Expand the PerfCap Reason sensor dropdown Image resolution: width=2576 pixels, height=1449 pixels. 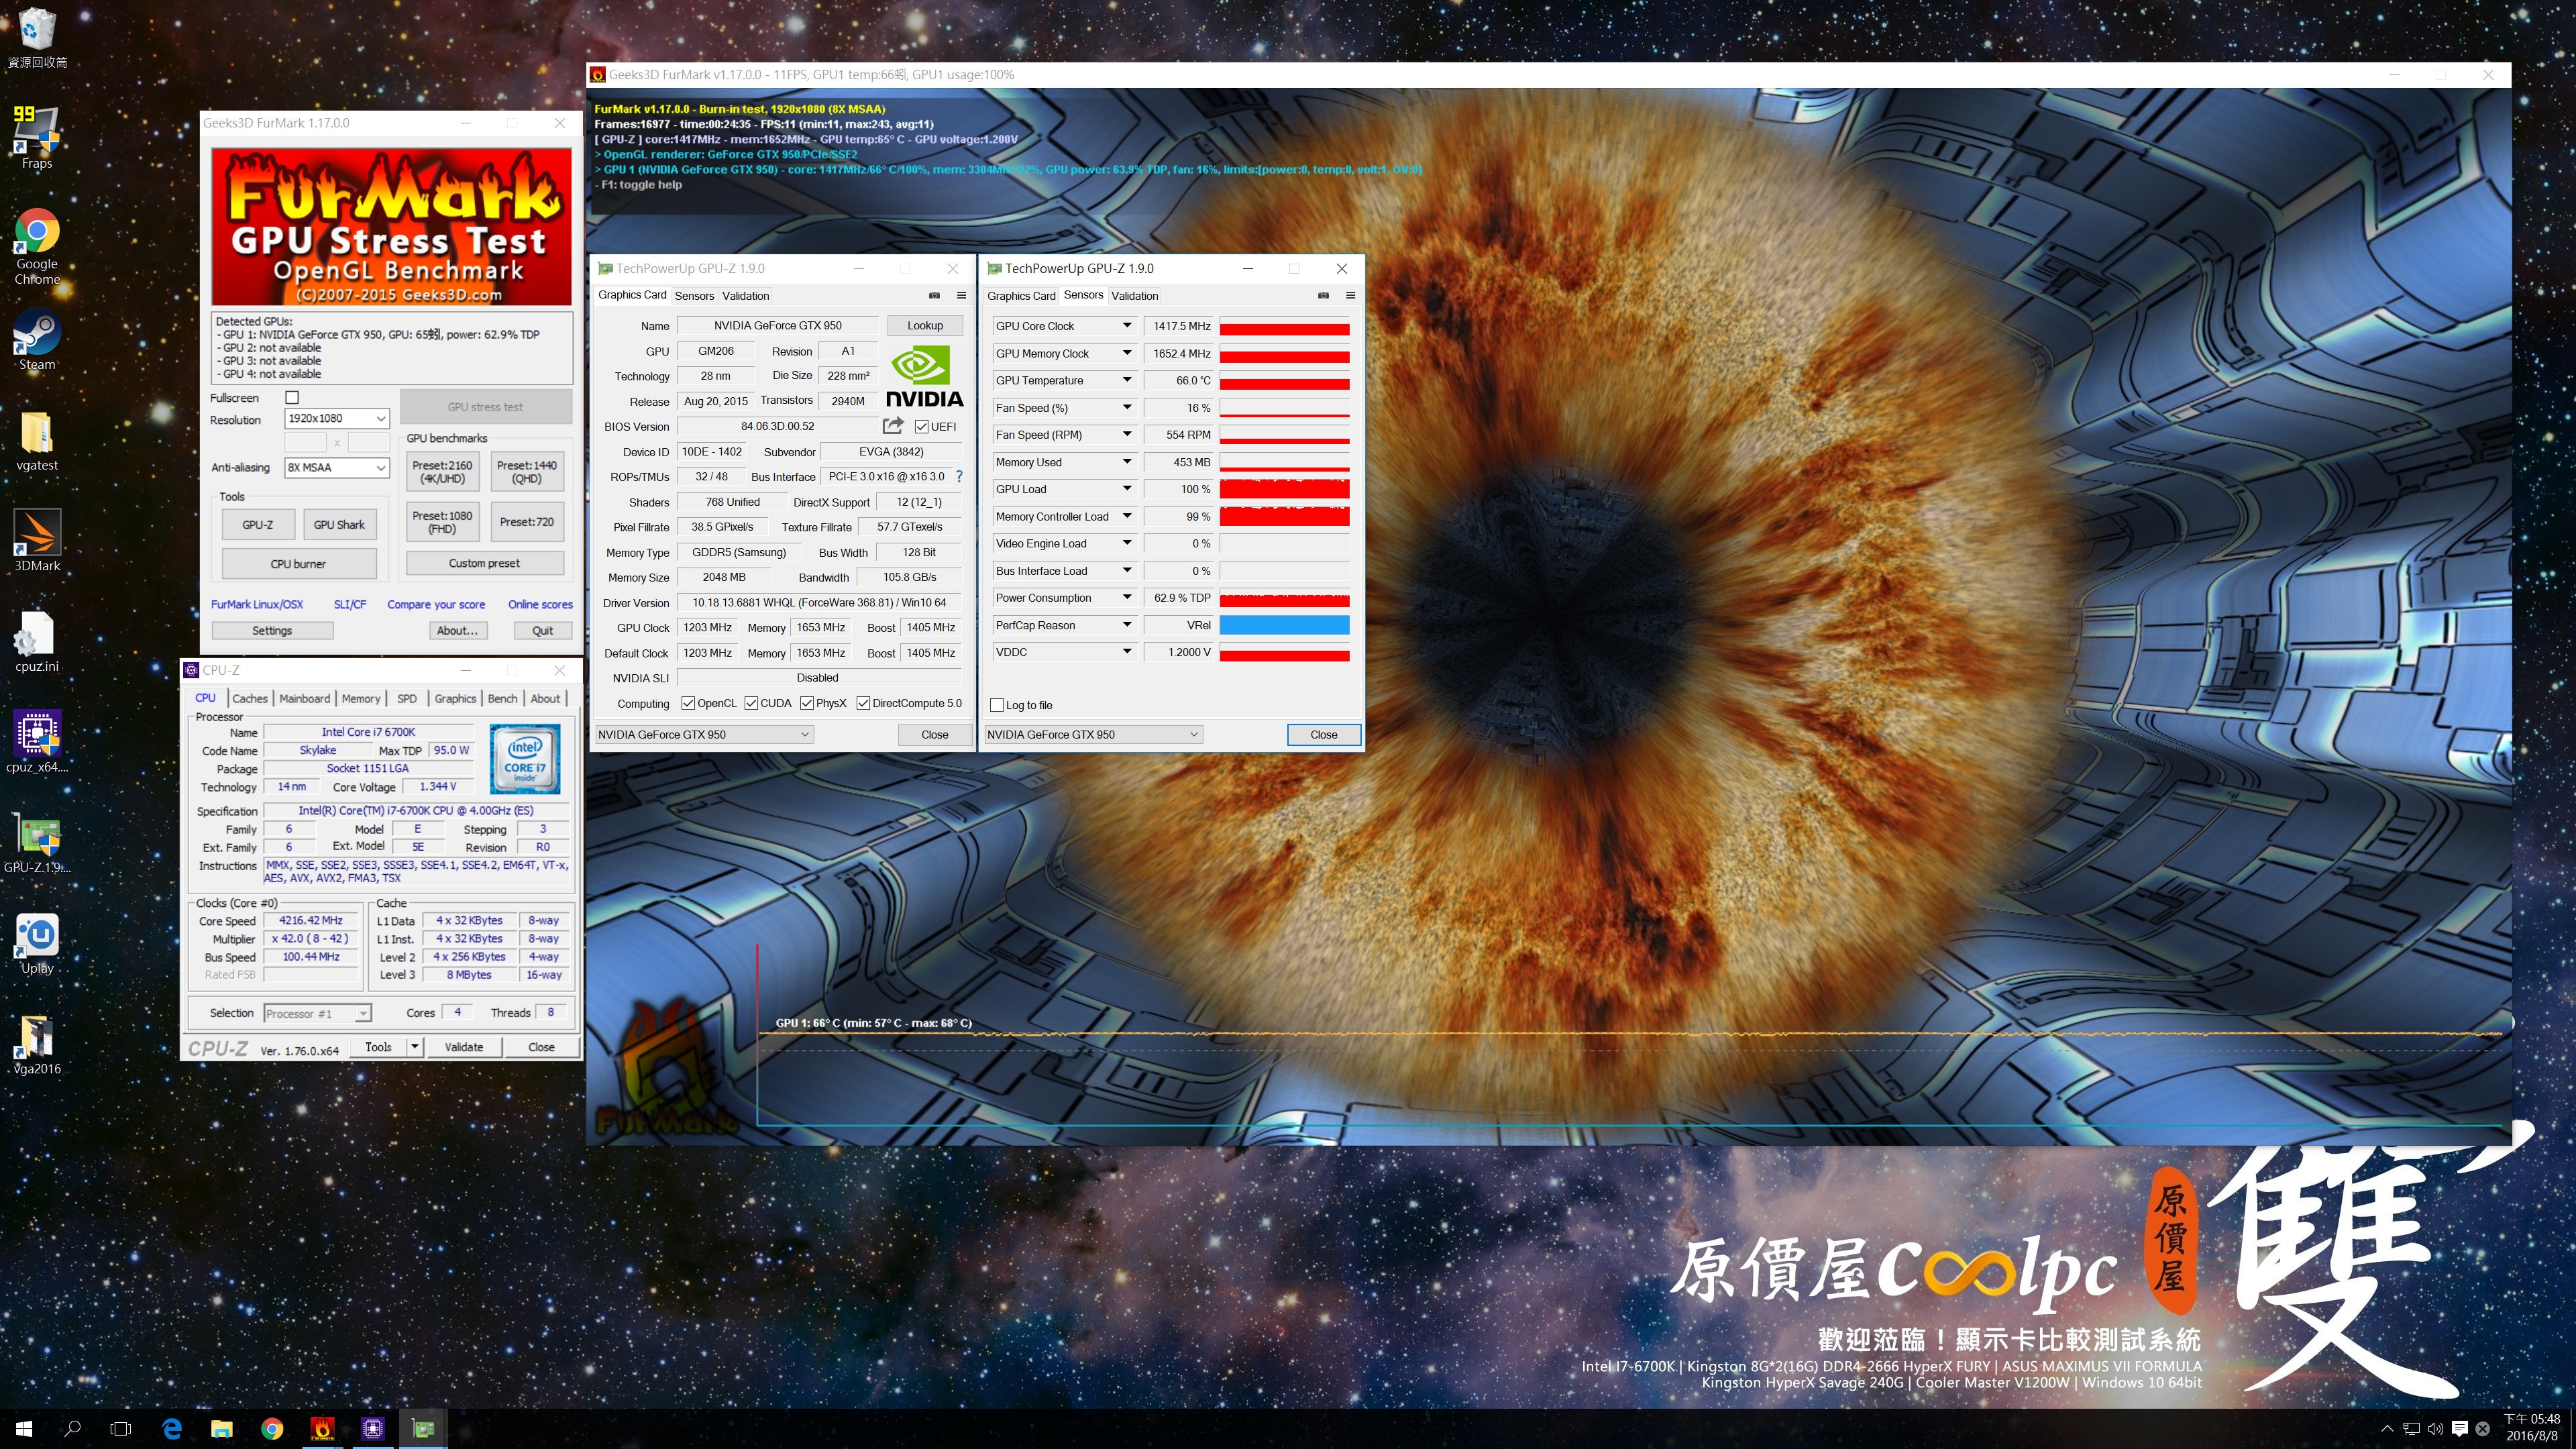pyautogui.click(x=1126, y=625)
